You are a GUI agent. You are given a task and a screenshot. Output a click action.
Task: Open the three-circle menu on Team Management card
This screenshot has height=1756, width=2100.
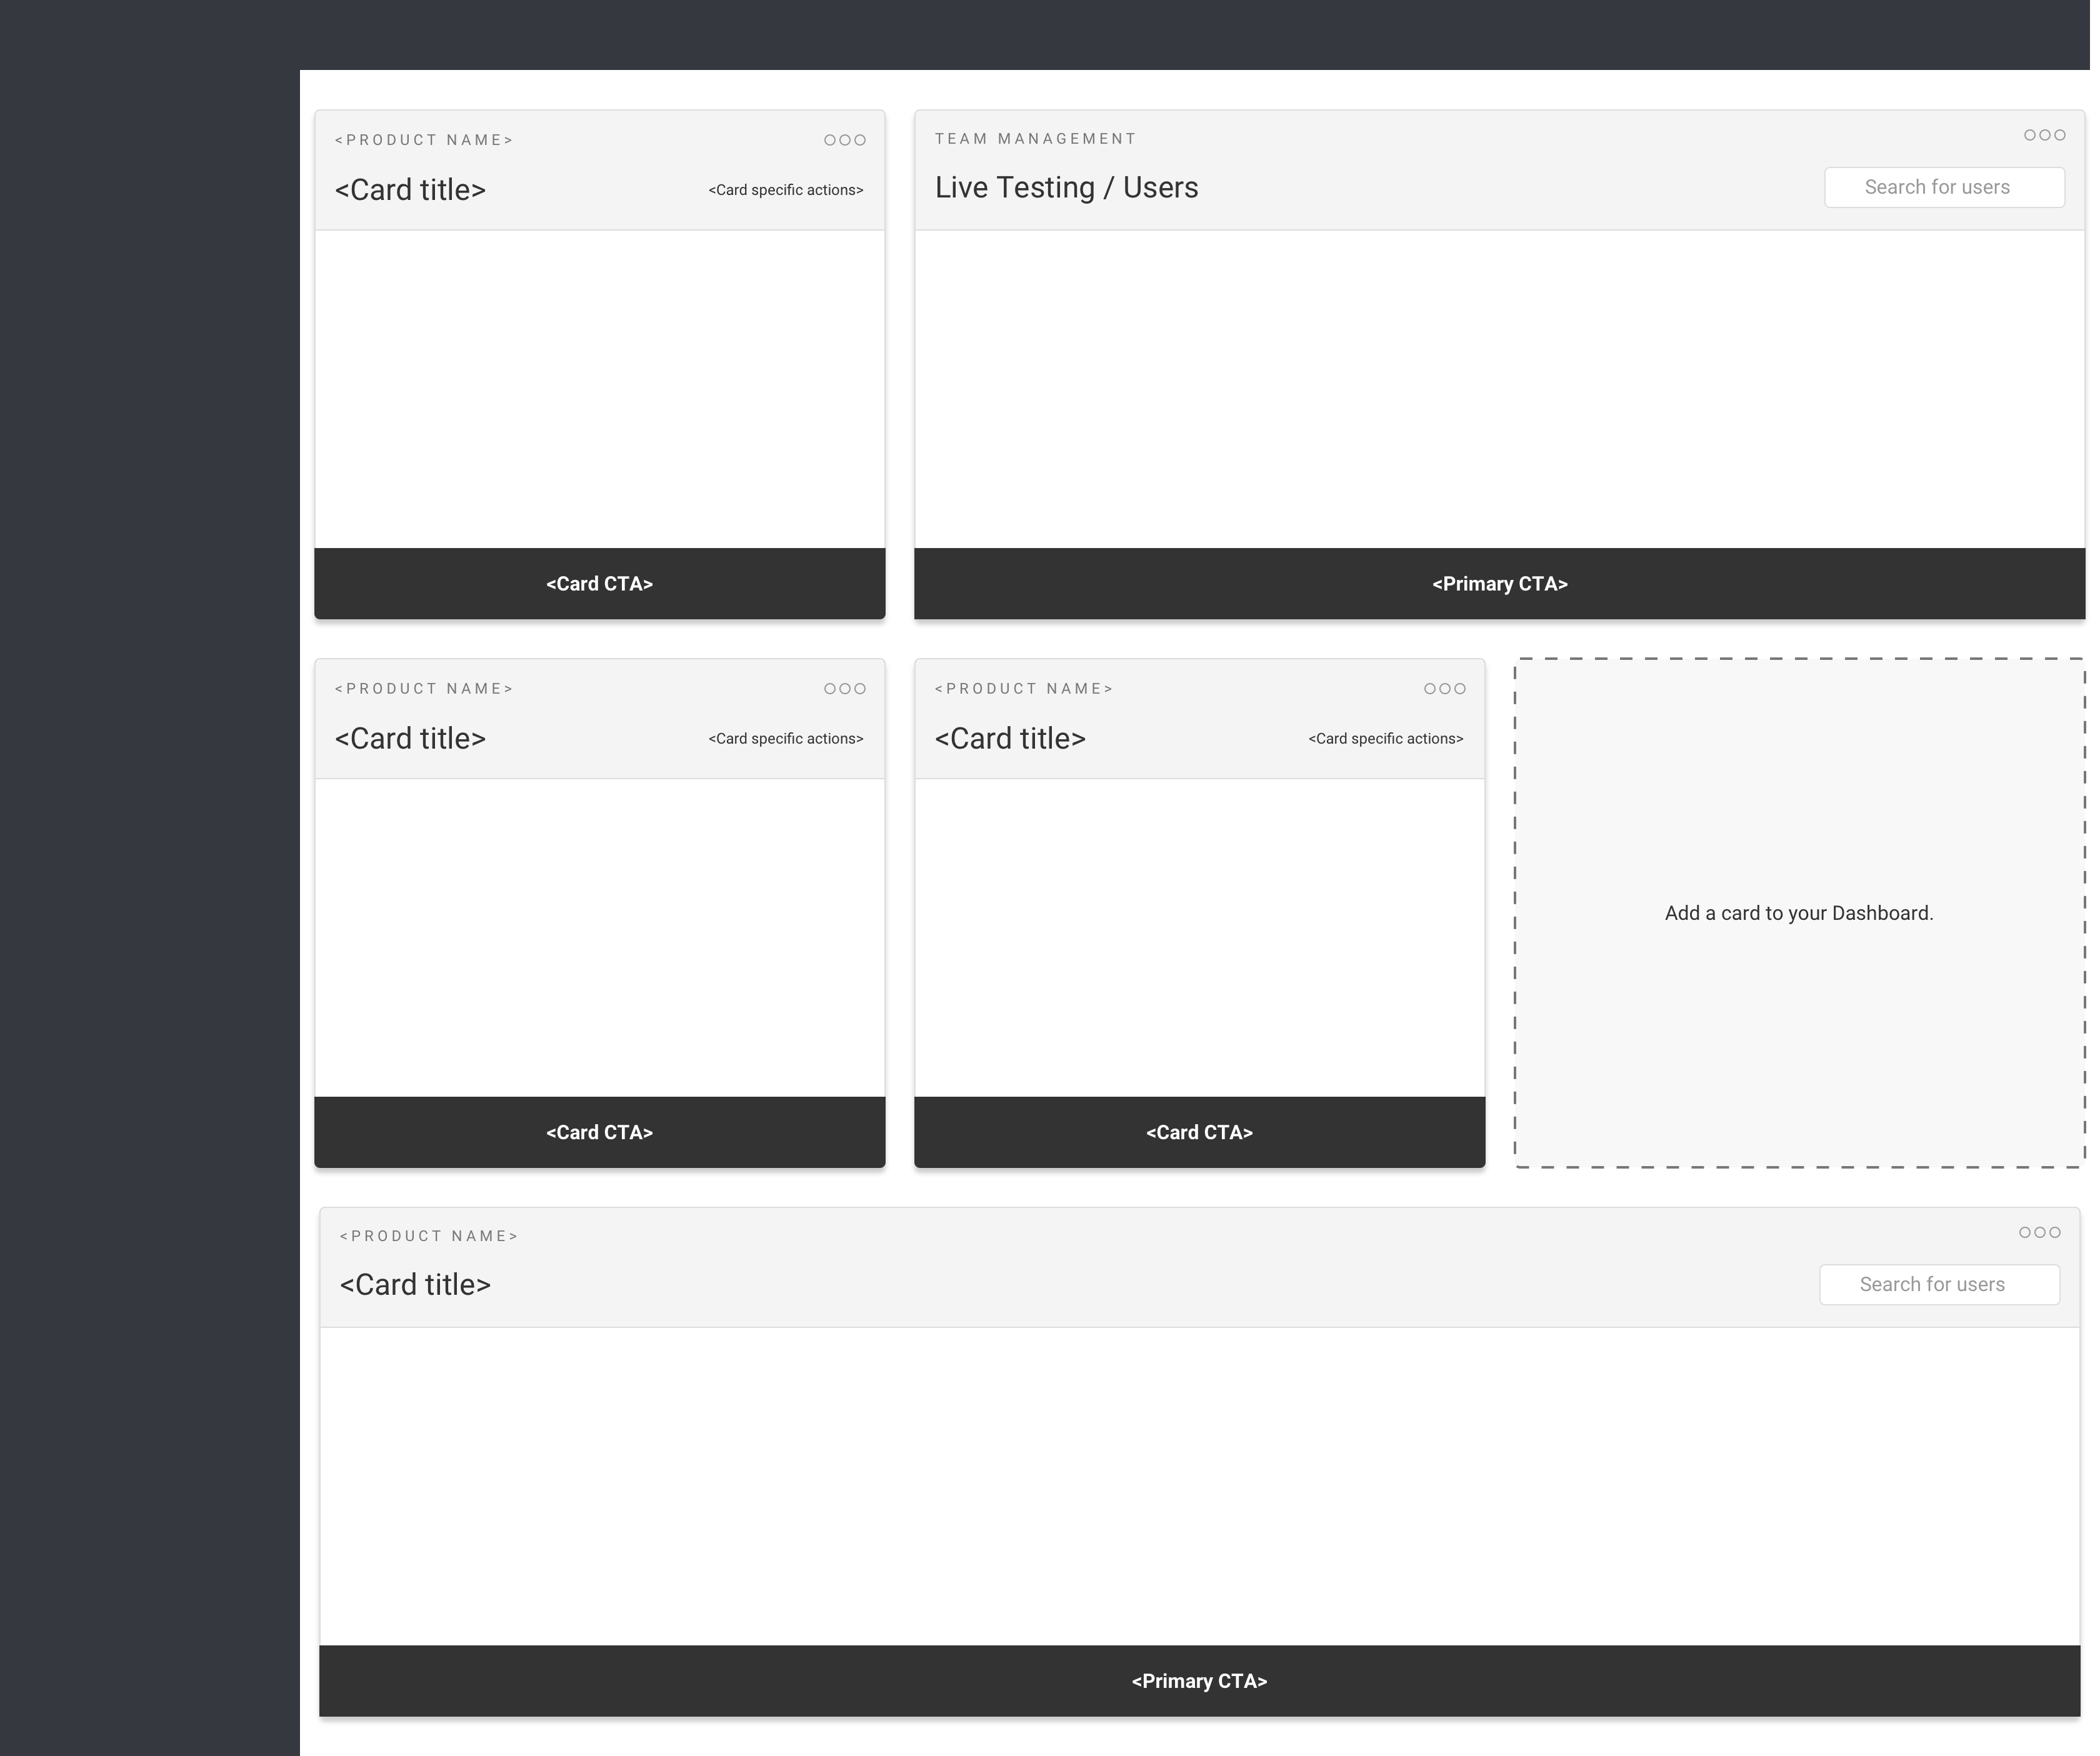(x=2044, y=135)
